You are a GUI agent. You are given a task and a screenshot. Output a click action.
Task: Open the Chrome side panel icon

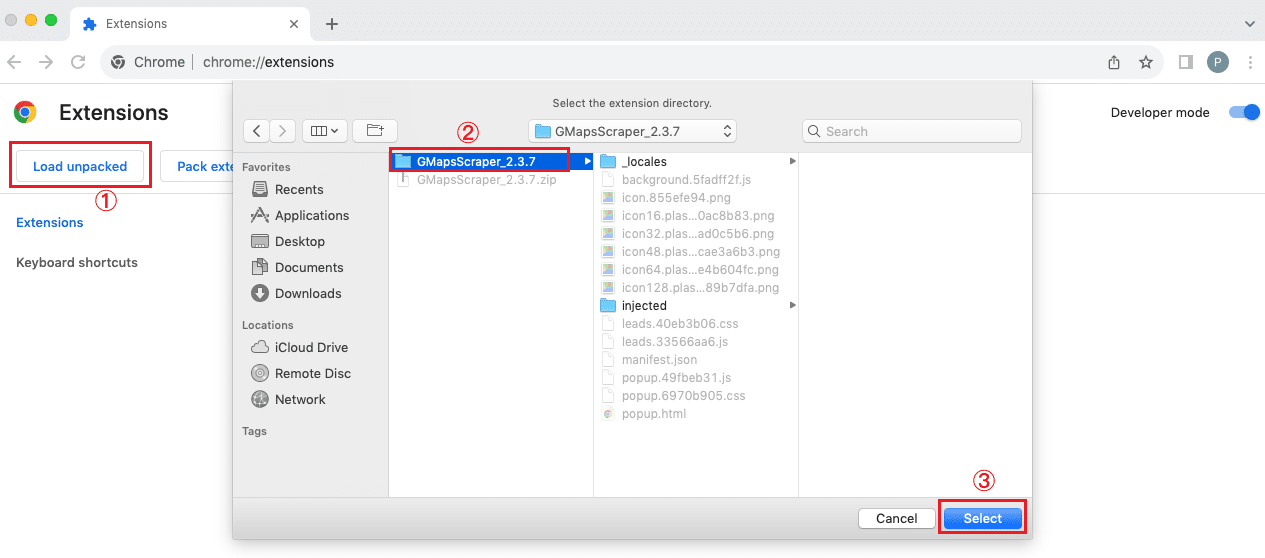[x=1186, y=62]
